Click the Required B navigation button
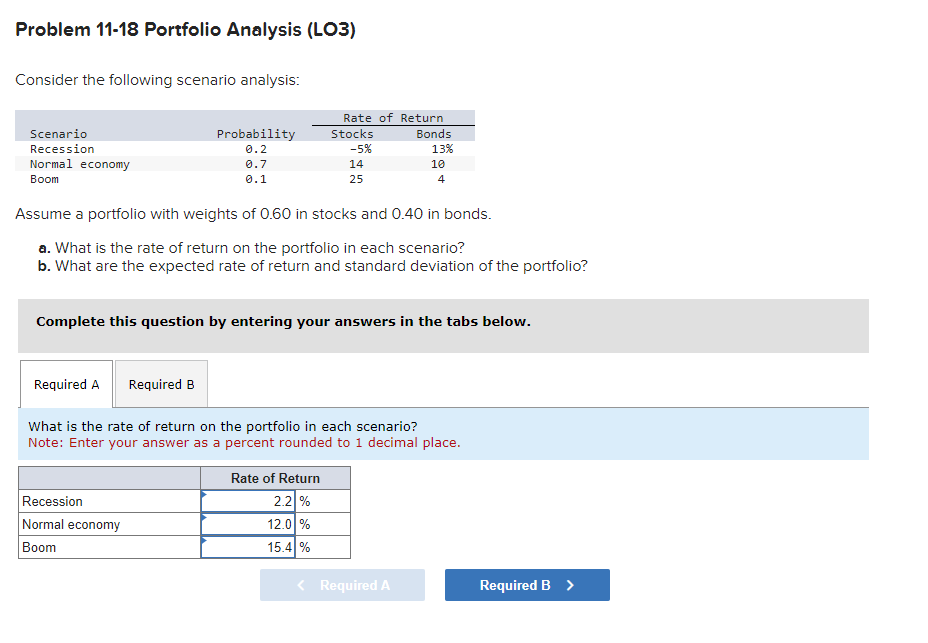 527,585
